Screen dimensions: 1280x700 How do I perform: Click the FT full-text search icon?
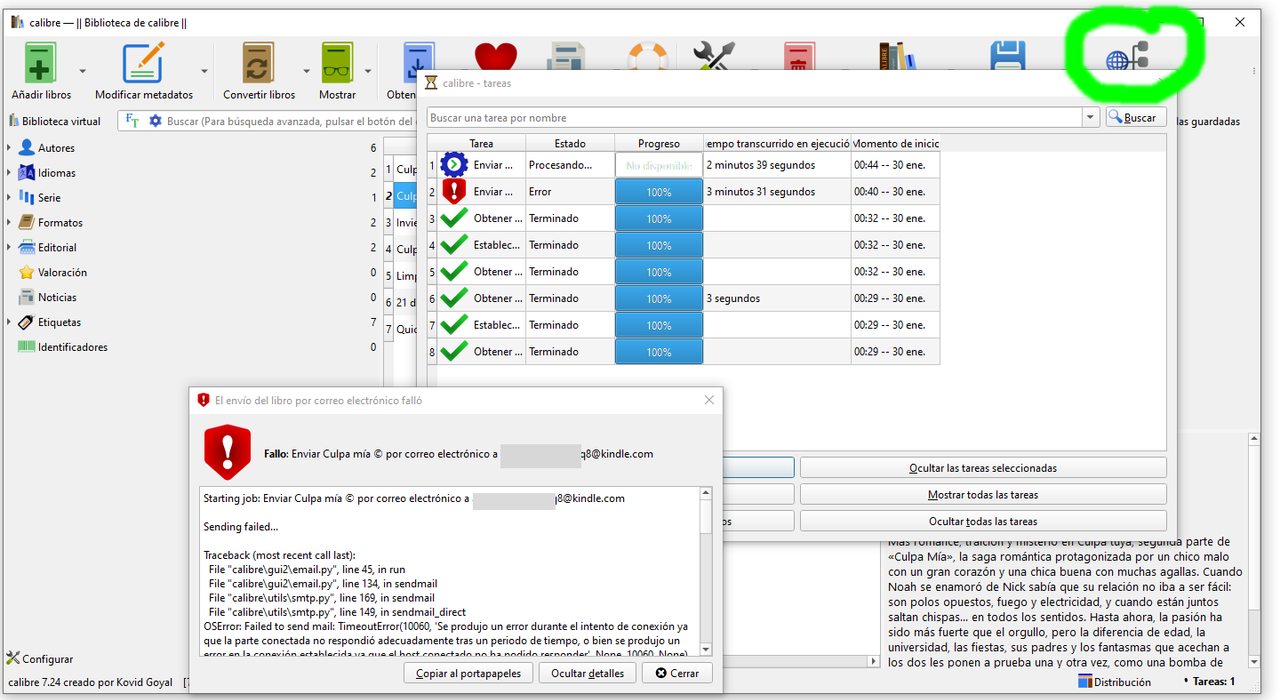point(133,121)
